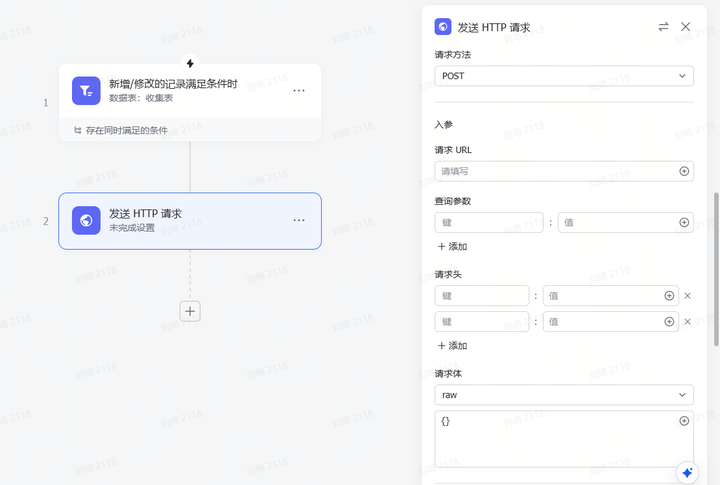This screenshot has width=720, height=485.
Task: Open more options for 发送 HTTP 请求 step
Action: [299, 220]
